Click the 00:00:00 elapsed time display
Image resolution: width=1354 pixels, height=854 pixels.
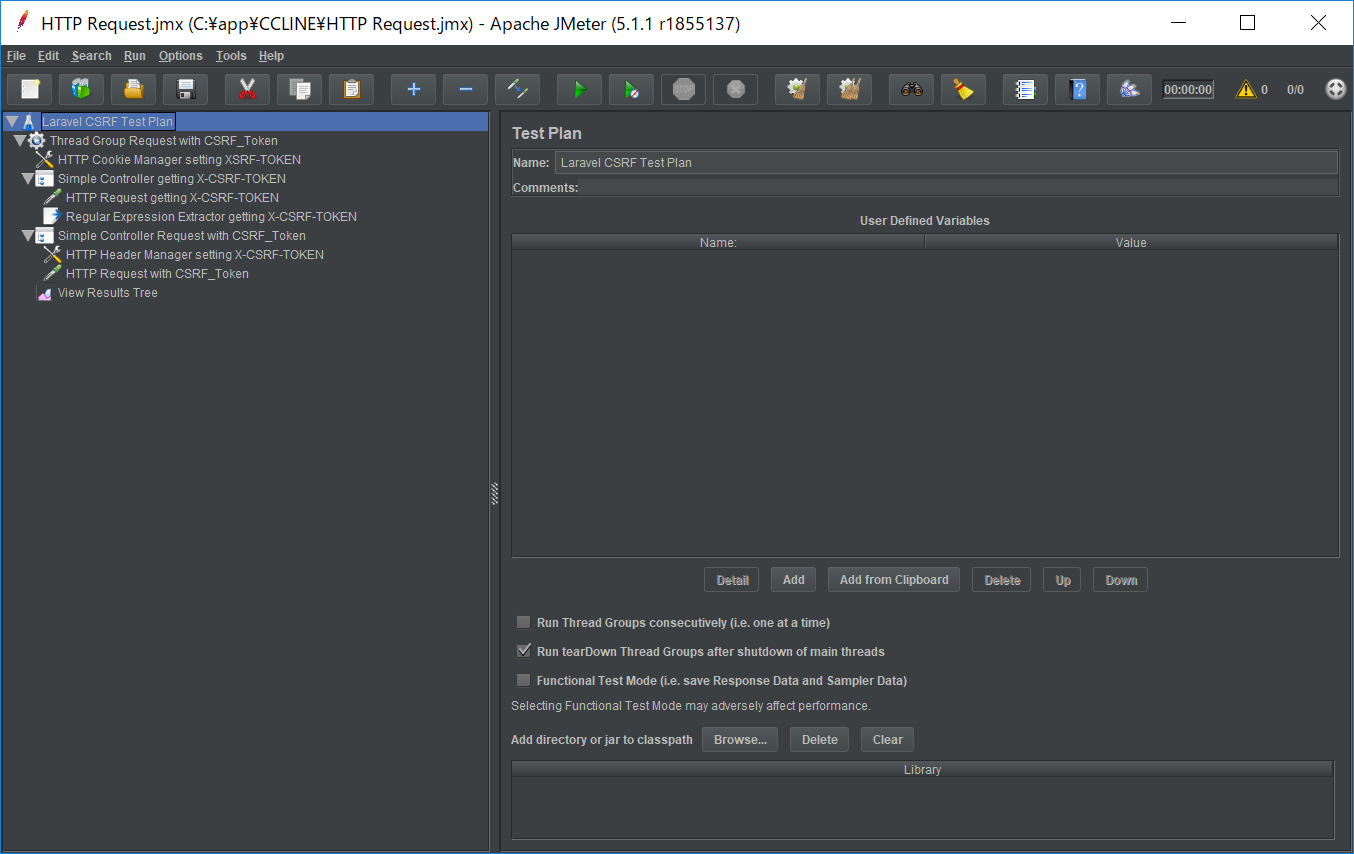click(x=1188, y=90)
